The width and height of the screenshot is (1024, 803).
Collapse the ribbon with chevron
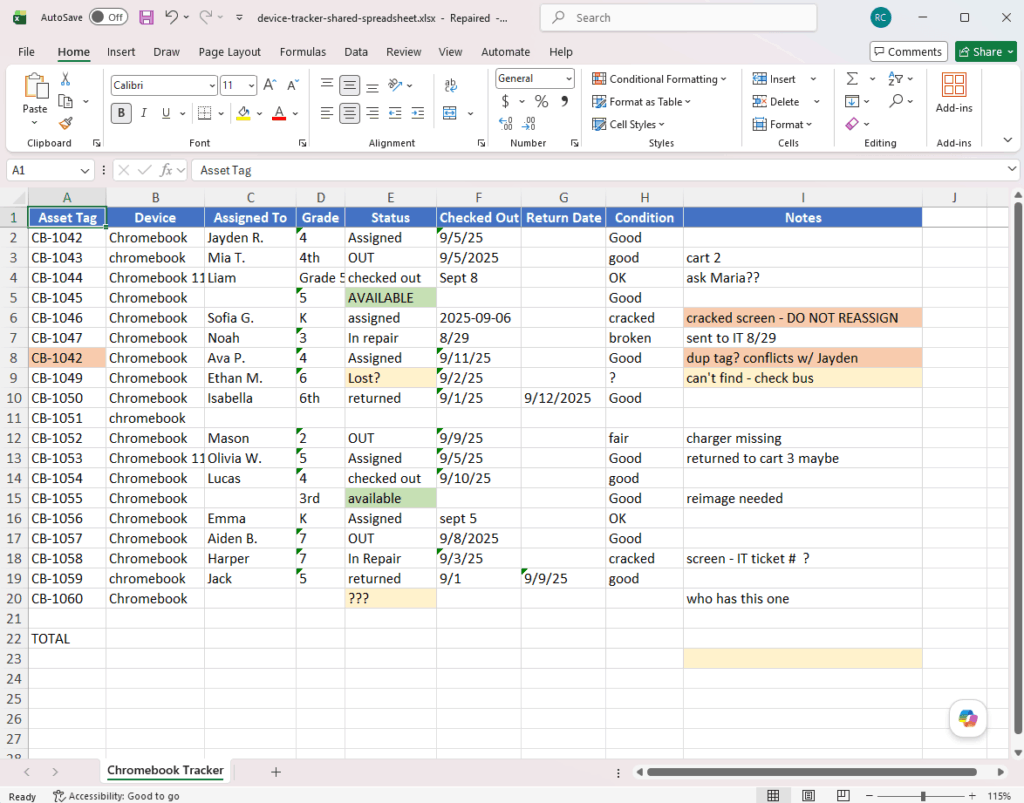pos(1008,140)
